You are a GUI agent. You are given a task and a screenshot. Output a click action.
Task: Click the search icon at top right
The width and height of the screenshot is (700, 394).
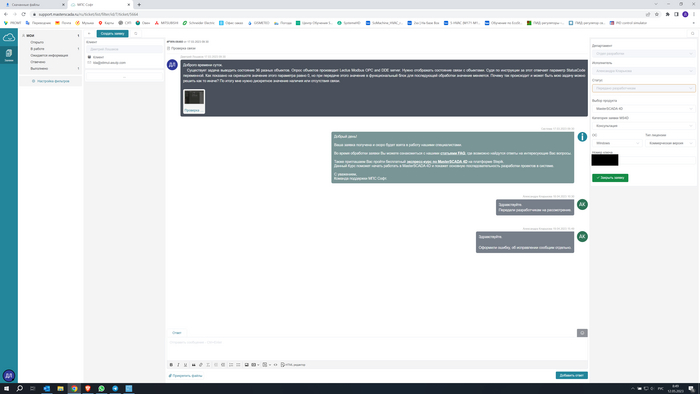coord(692,33)
